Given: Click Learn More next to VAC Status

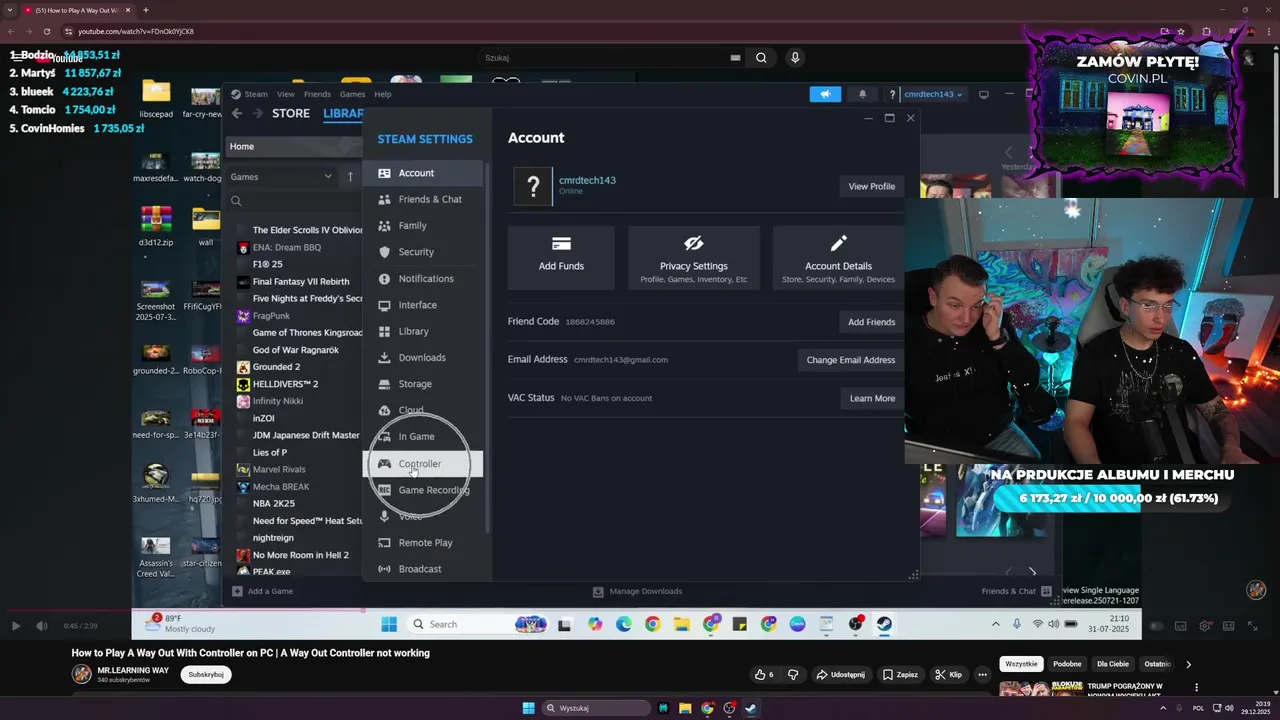Looking at the screenshot, I should (872, 398).
